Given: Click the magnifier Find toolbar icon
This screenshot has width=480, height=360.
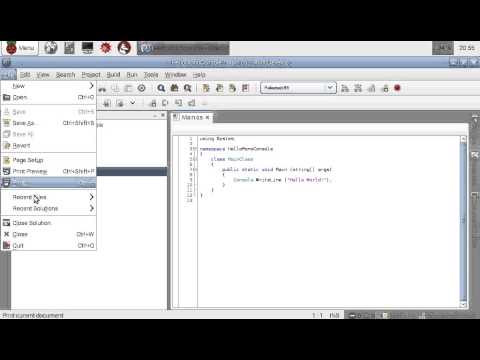Looking at the screenshot, I should pos(161,88).
